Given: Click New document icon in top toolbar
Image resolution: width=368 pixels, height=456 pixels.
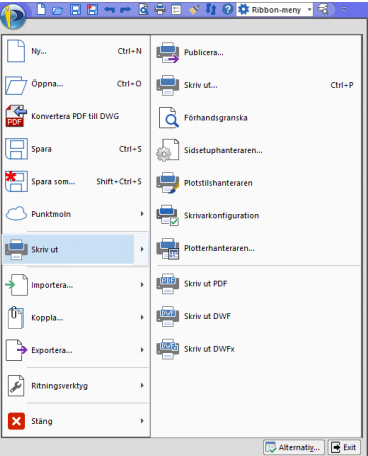Looking at the screenshot, I should (x=41, y=9).
